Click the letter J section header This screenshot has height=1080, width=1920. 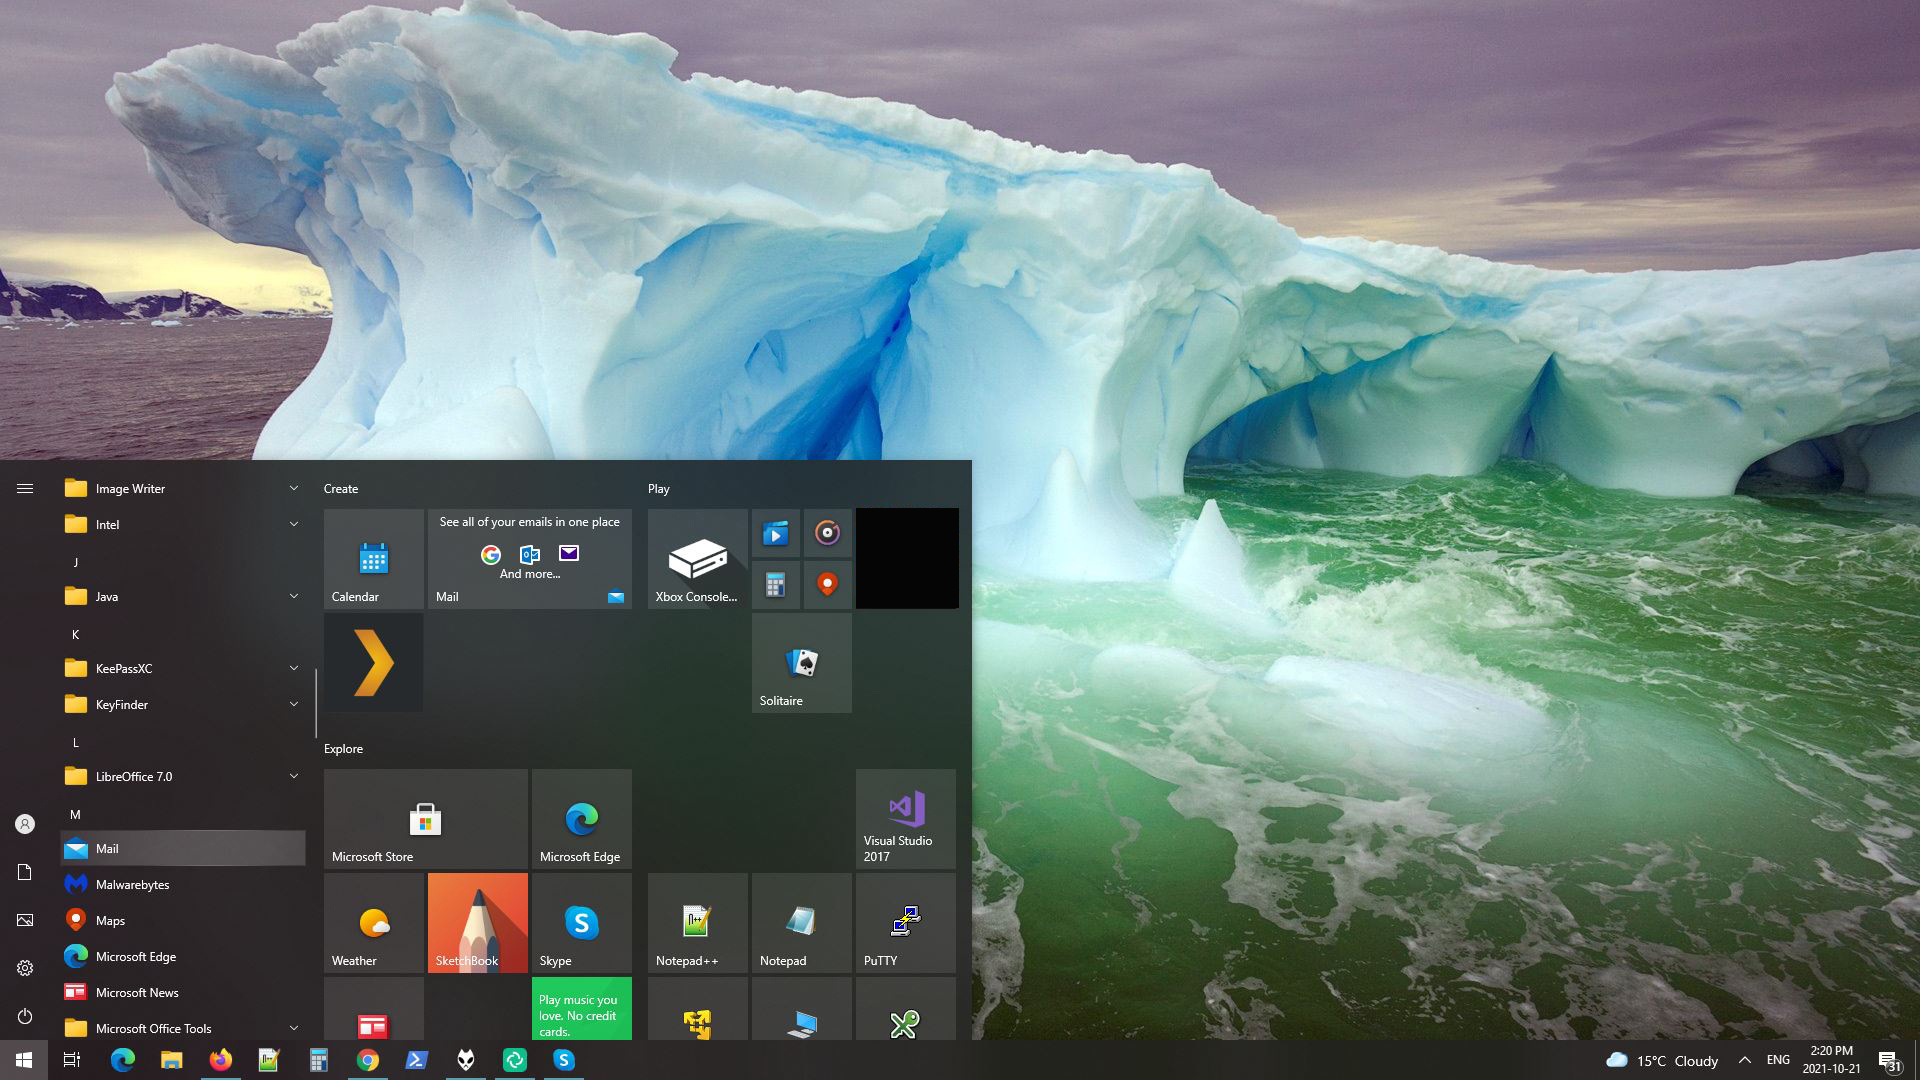[x=76, y=562]
